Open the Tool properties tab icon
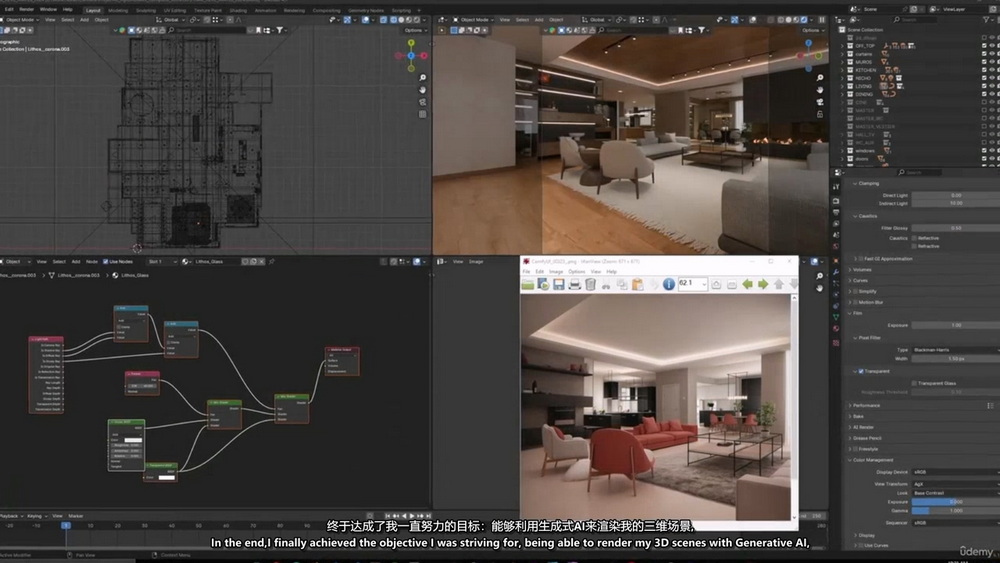Image resolution: width=1000 pixels, height=563 pixels. pos(836,187)
